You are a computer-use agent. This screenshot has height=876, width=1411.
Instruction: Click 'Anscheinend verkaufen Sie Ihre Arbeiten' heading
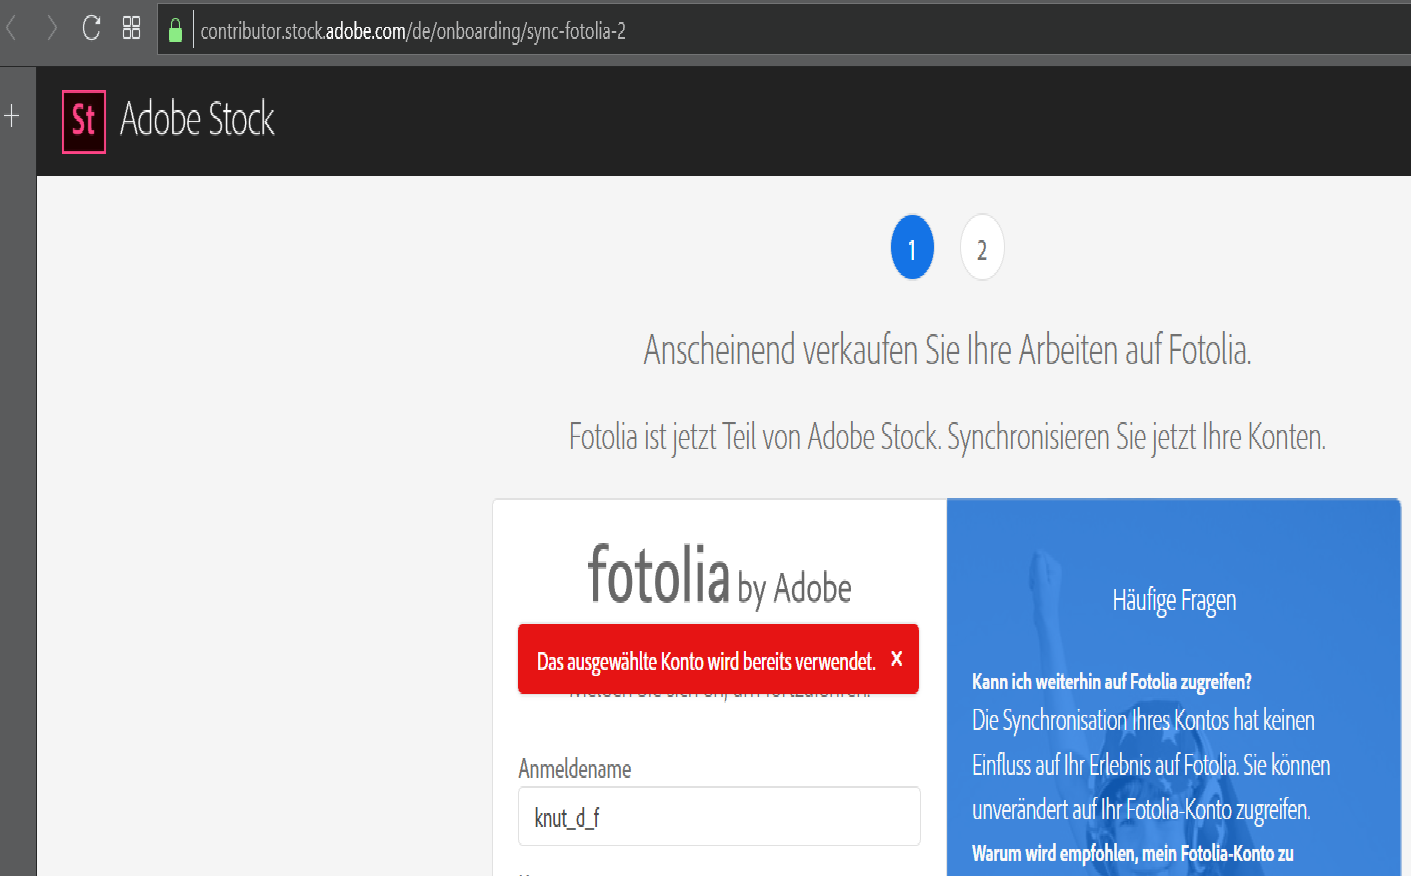click(947, 350)
